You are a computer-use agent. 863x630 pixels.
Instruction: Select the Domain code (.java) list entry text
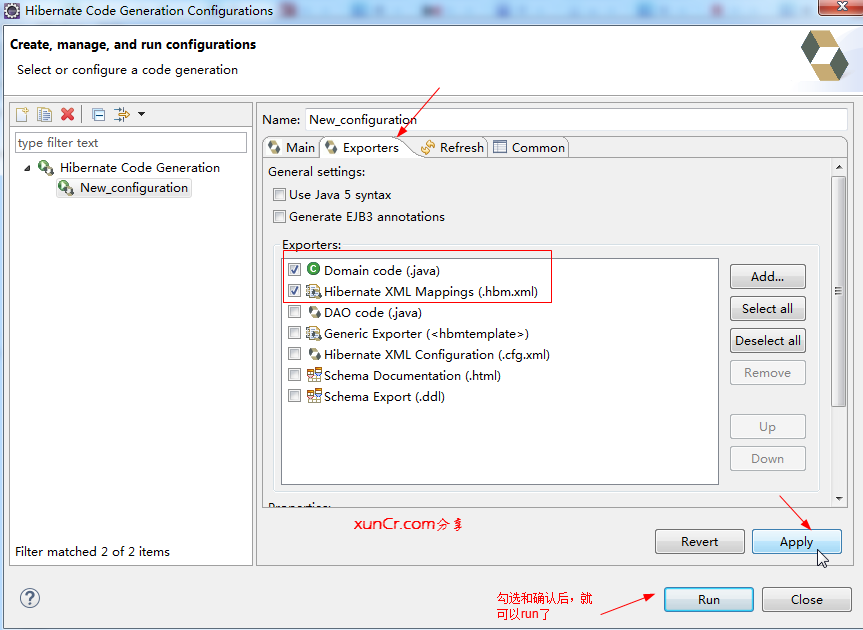tap(381, 270)
